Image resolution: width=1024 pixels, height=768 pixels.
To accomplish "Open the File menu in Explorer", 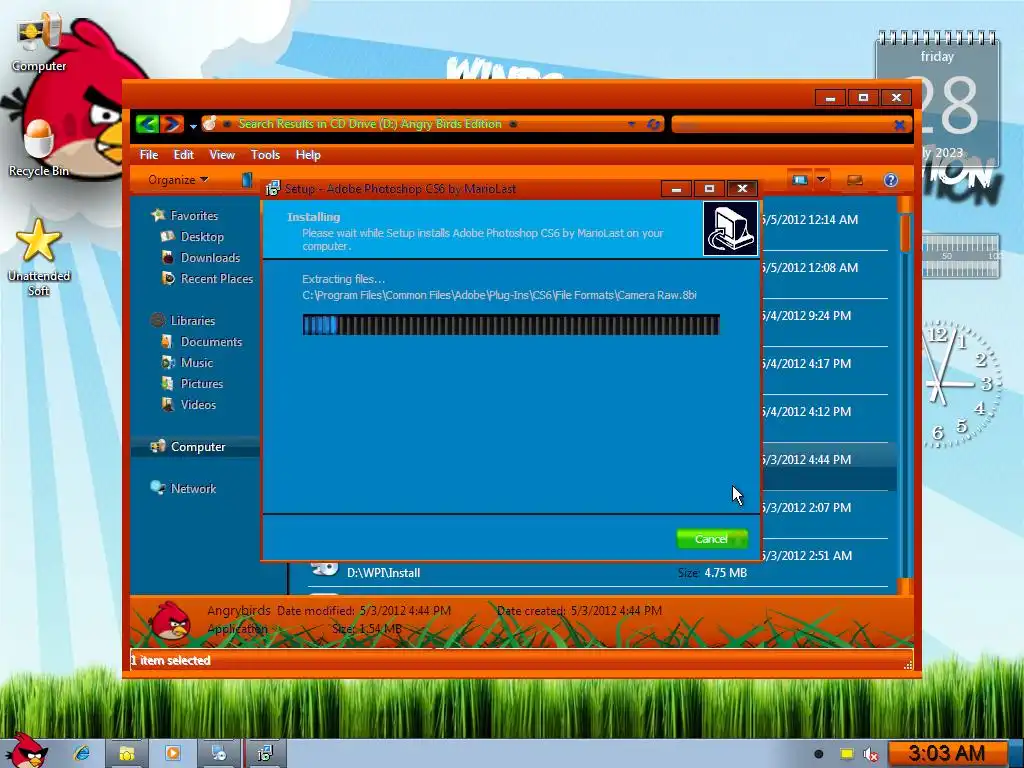I will pyautogui.click(x=149, y=155).
